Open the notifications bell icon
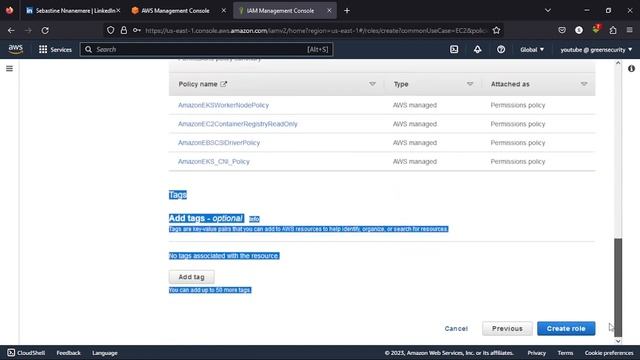The height and width of the screenshot is (360, 640). click(477, 49)
